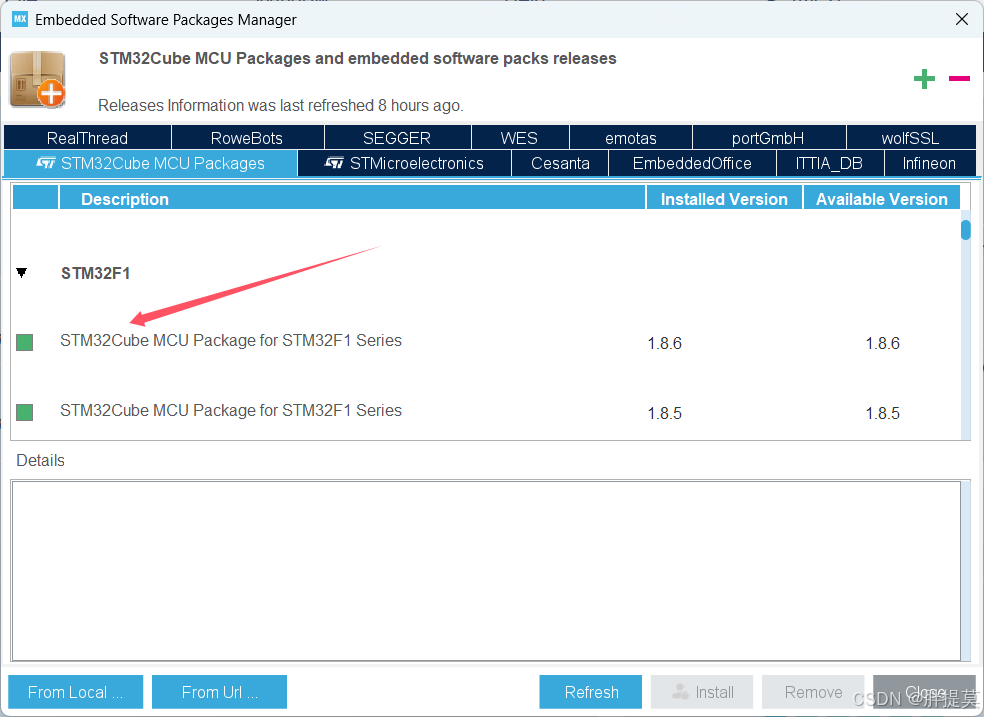Click the Install button
984x717 pixels.
pyautogui.click(x=702, y=692)
